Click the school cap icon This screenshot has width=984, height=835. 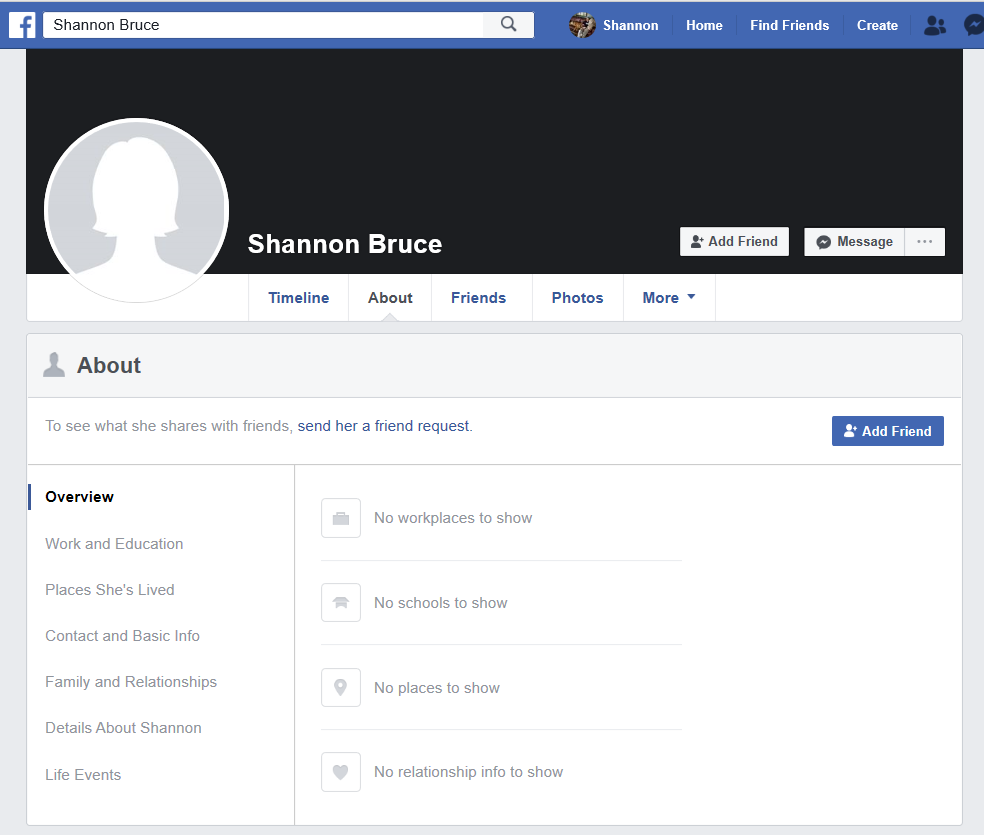[340, 602]
